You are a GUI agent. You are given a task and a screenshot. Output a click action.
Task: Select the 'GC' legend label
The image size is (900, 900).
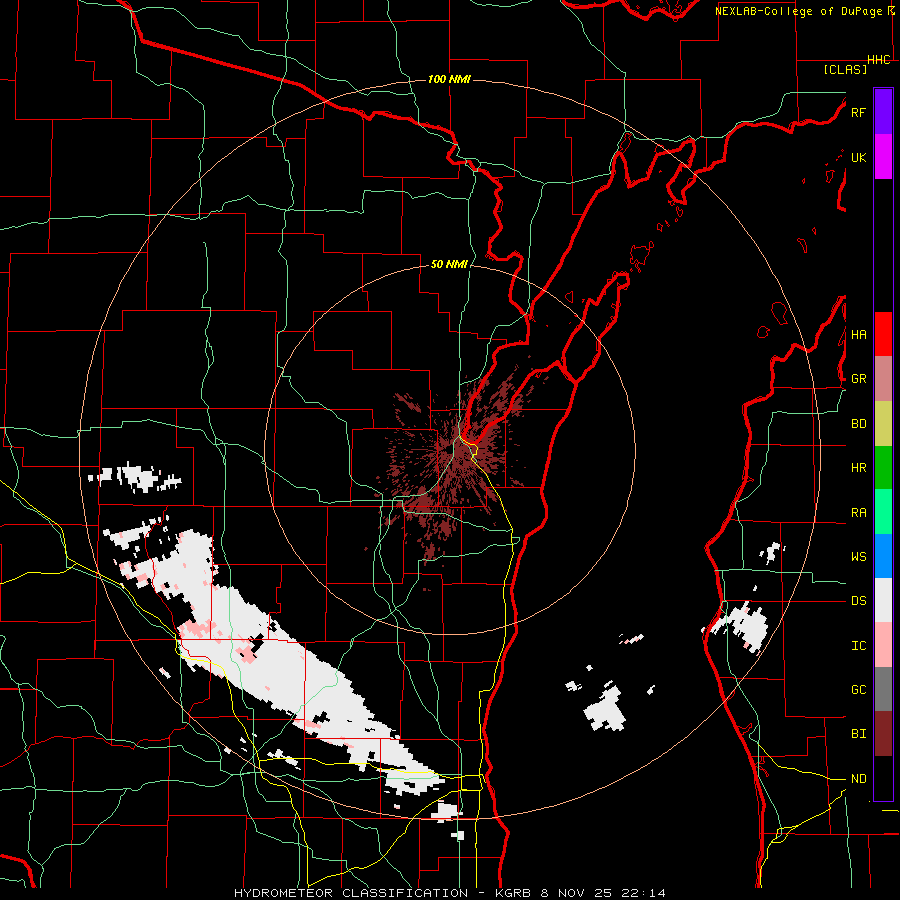click(x=858, y=690)
